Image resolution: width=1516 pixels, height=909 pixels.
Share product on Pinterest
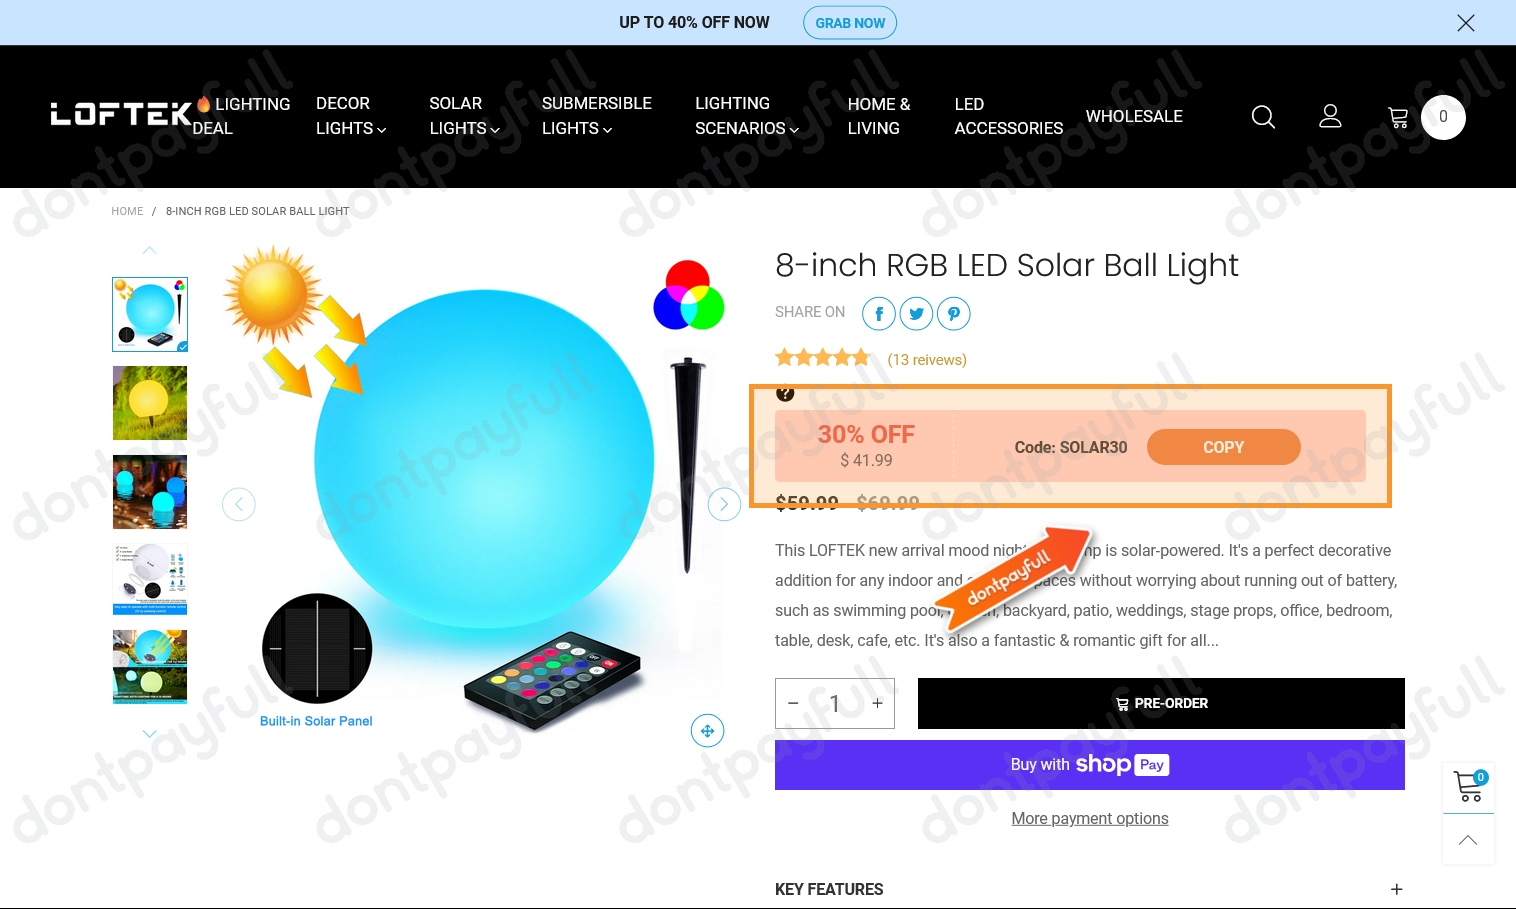[x=954, y=314]
